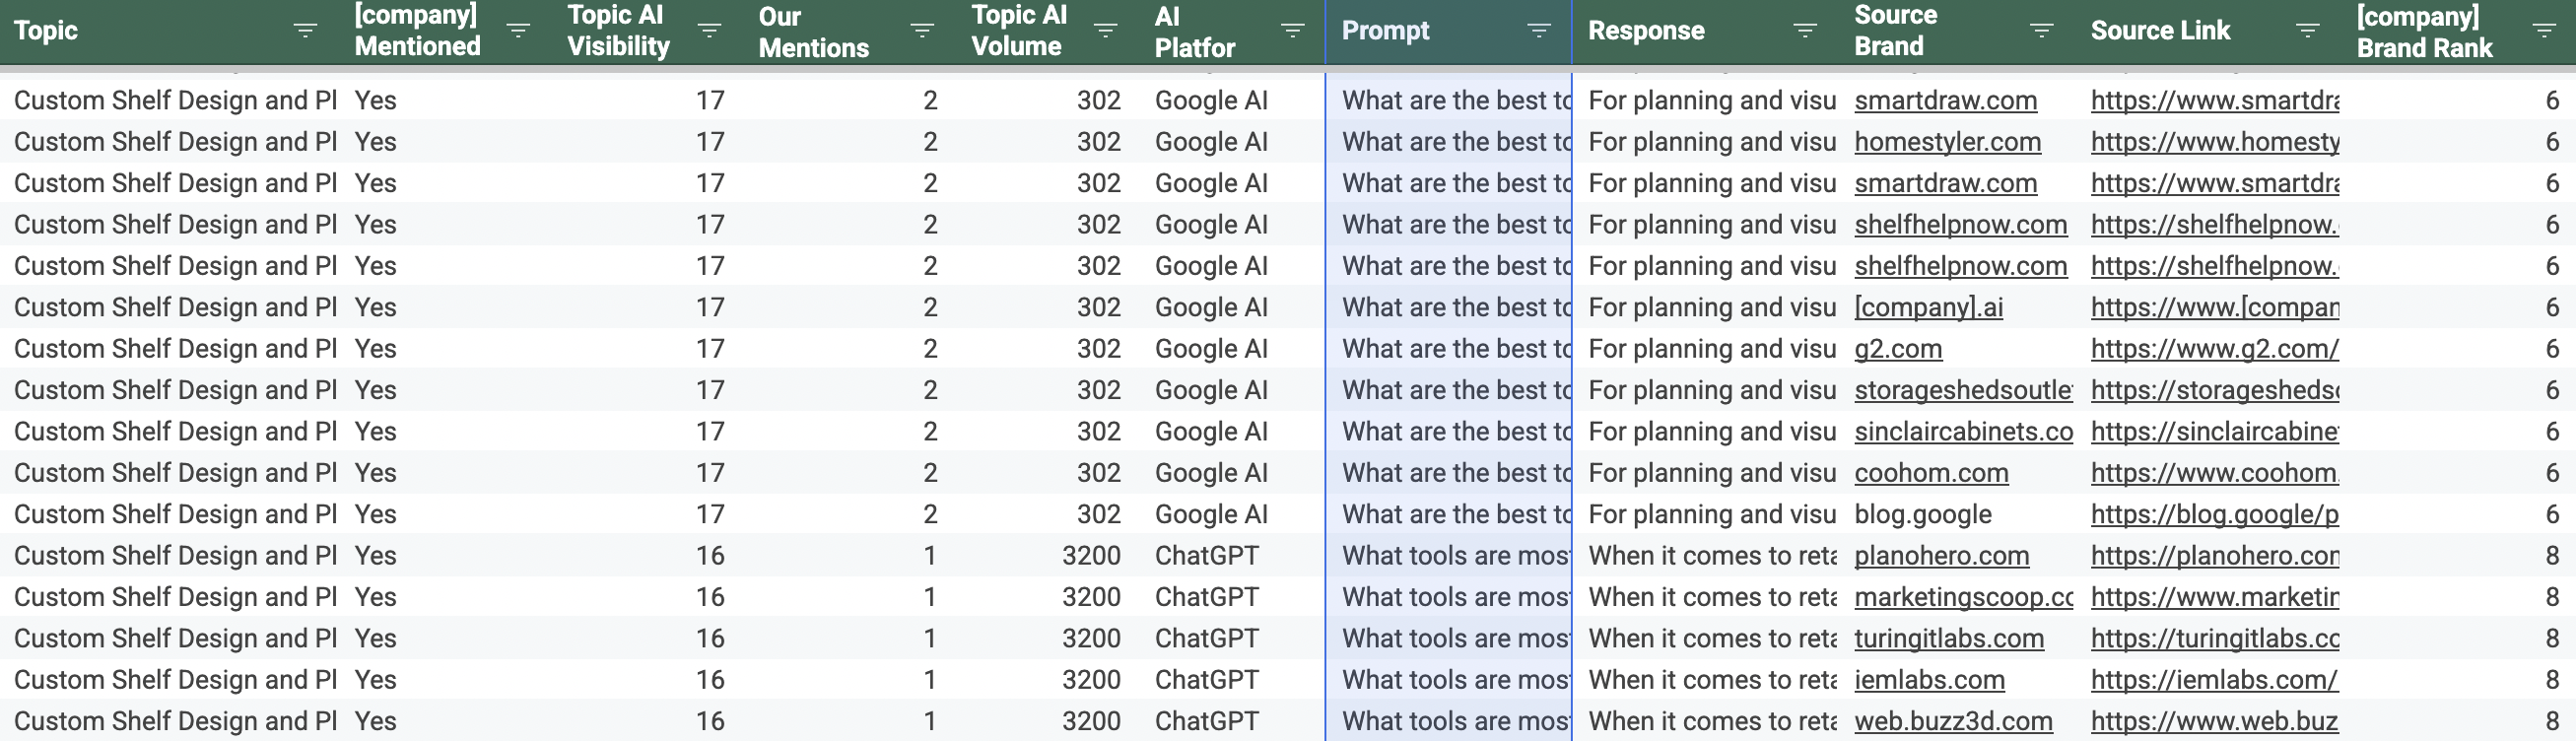
Task: Open the g2.com source brand link
Action: [x=1898, y=349]
